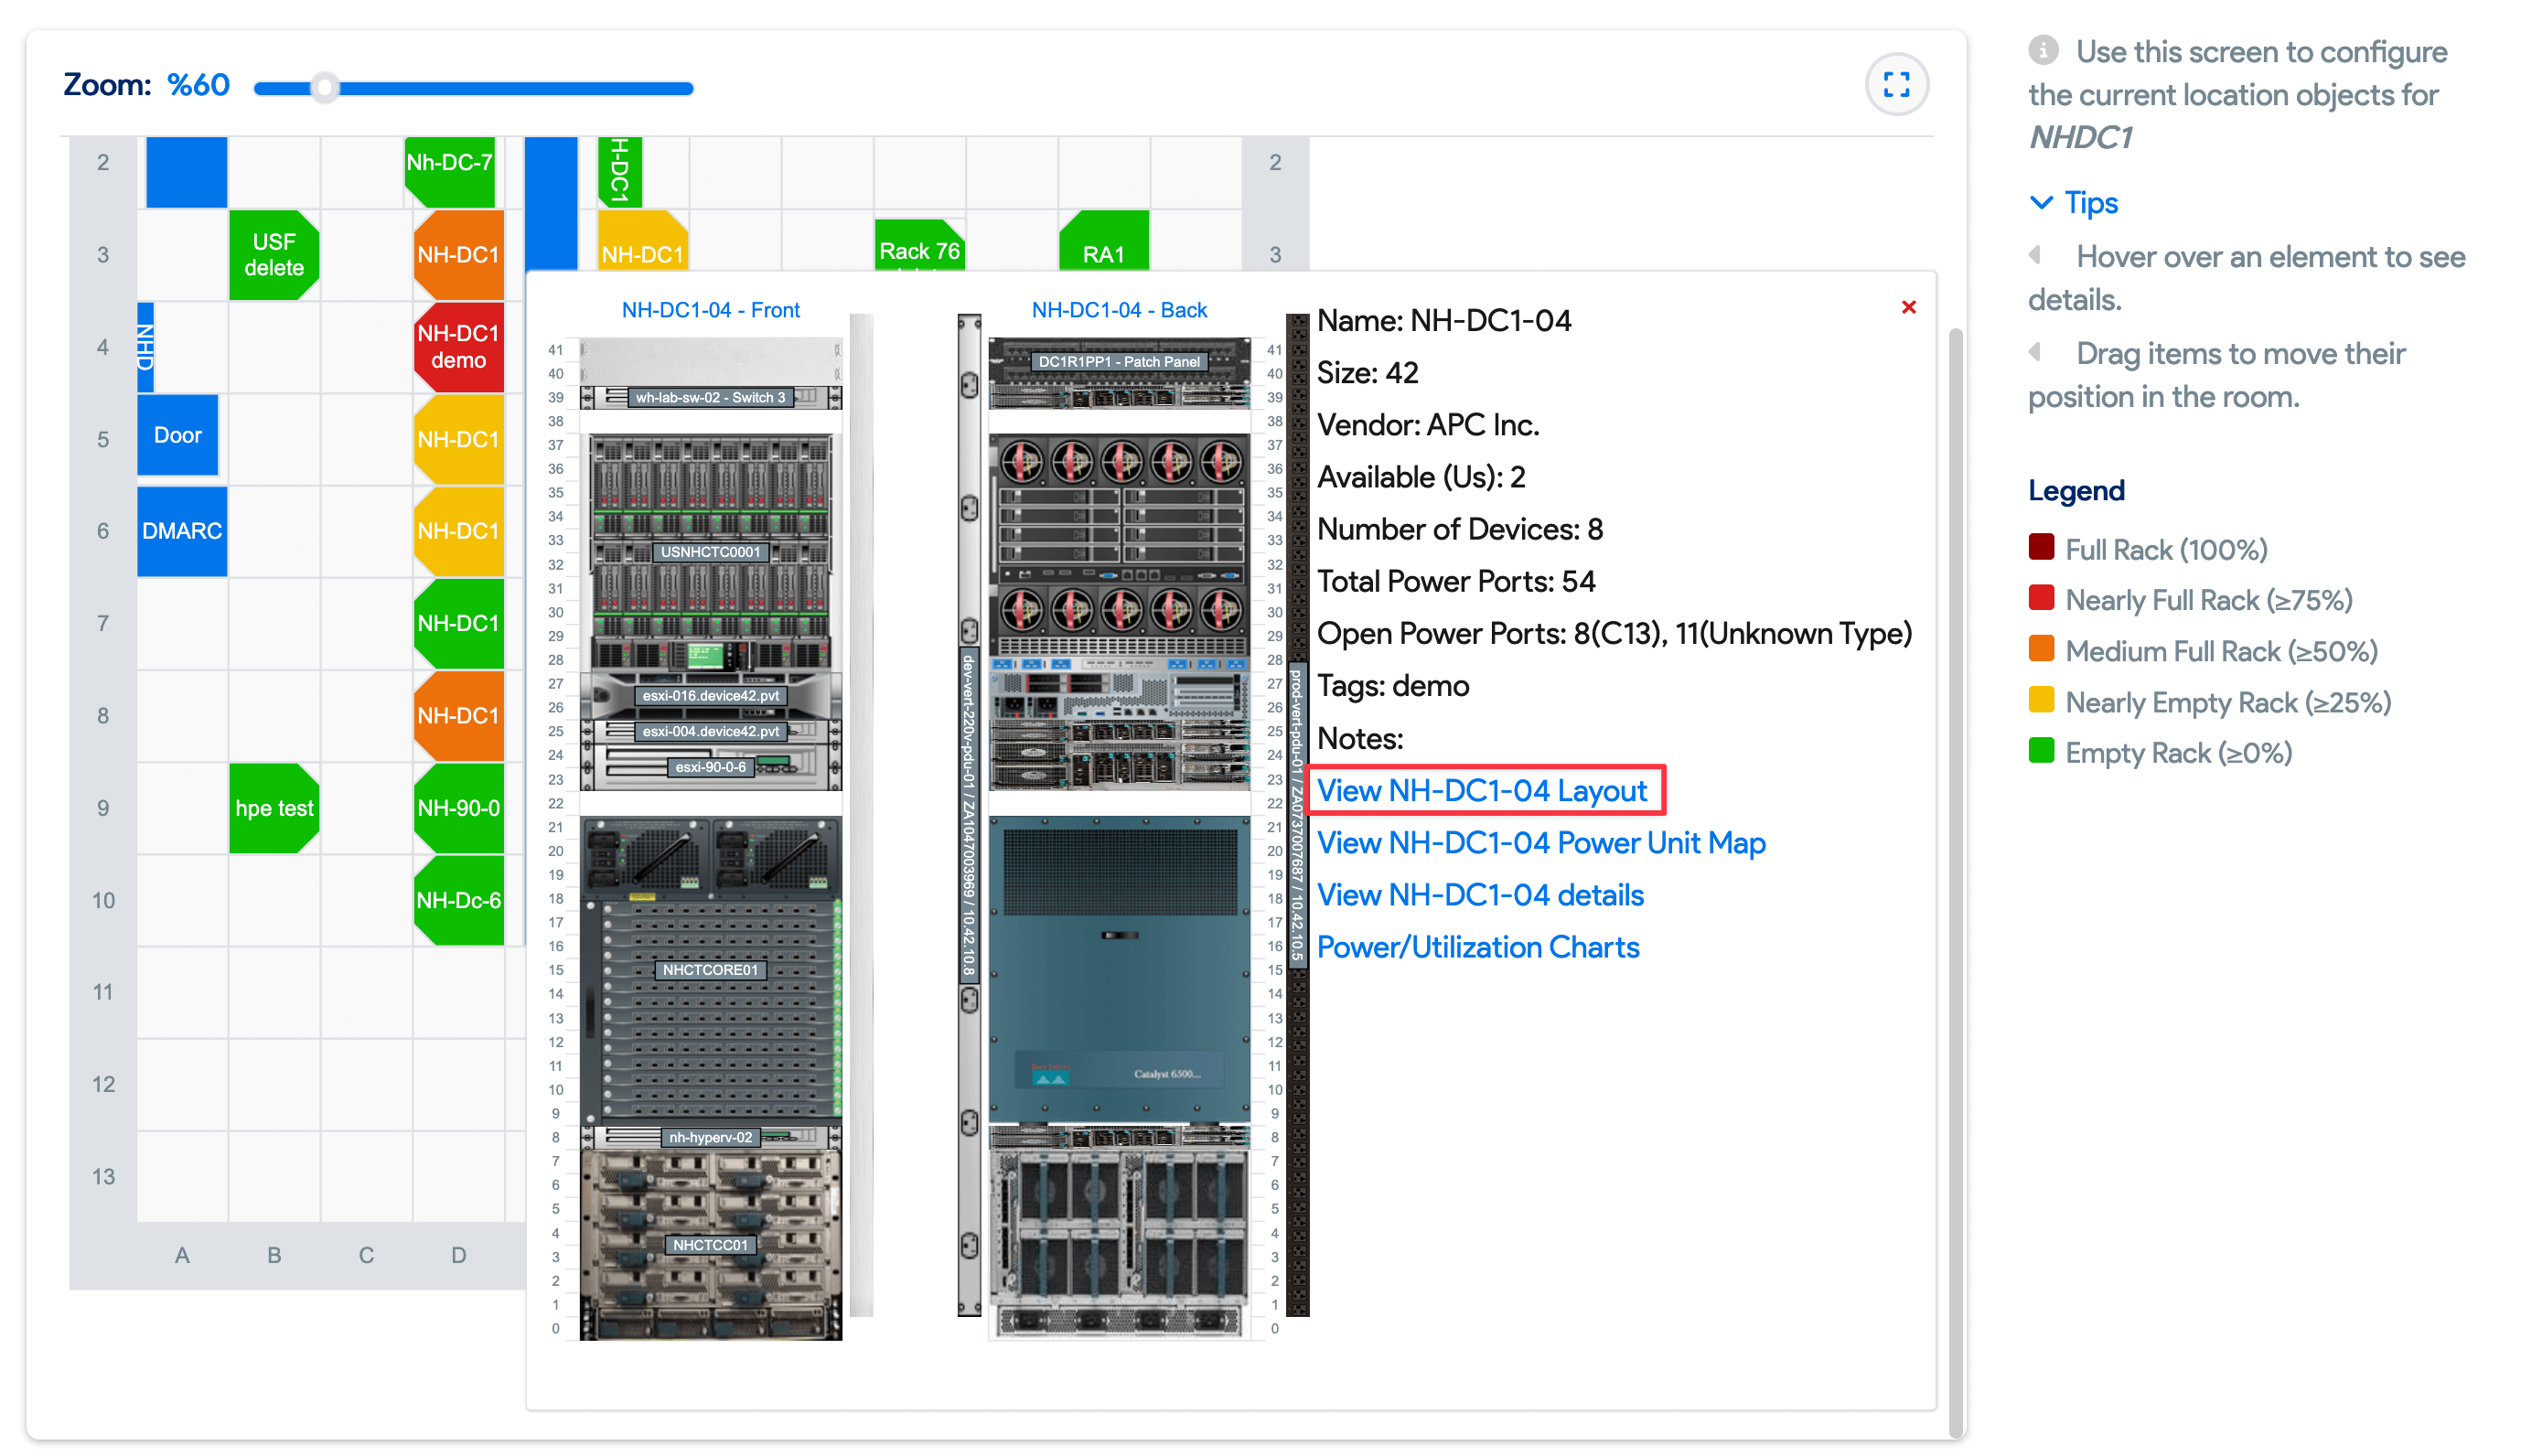Click the NH-DC1-04 - Front title
Viewport: 2521px width, 1456px height.
click(710, 310)
